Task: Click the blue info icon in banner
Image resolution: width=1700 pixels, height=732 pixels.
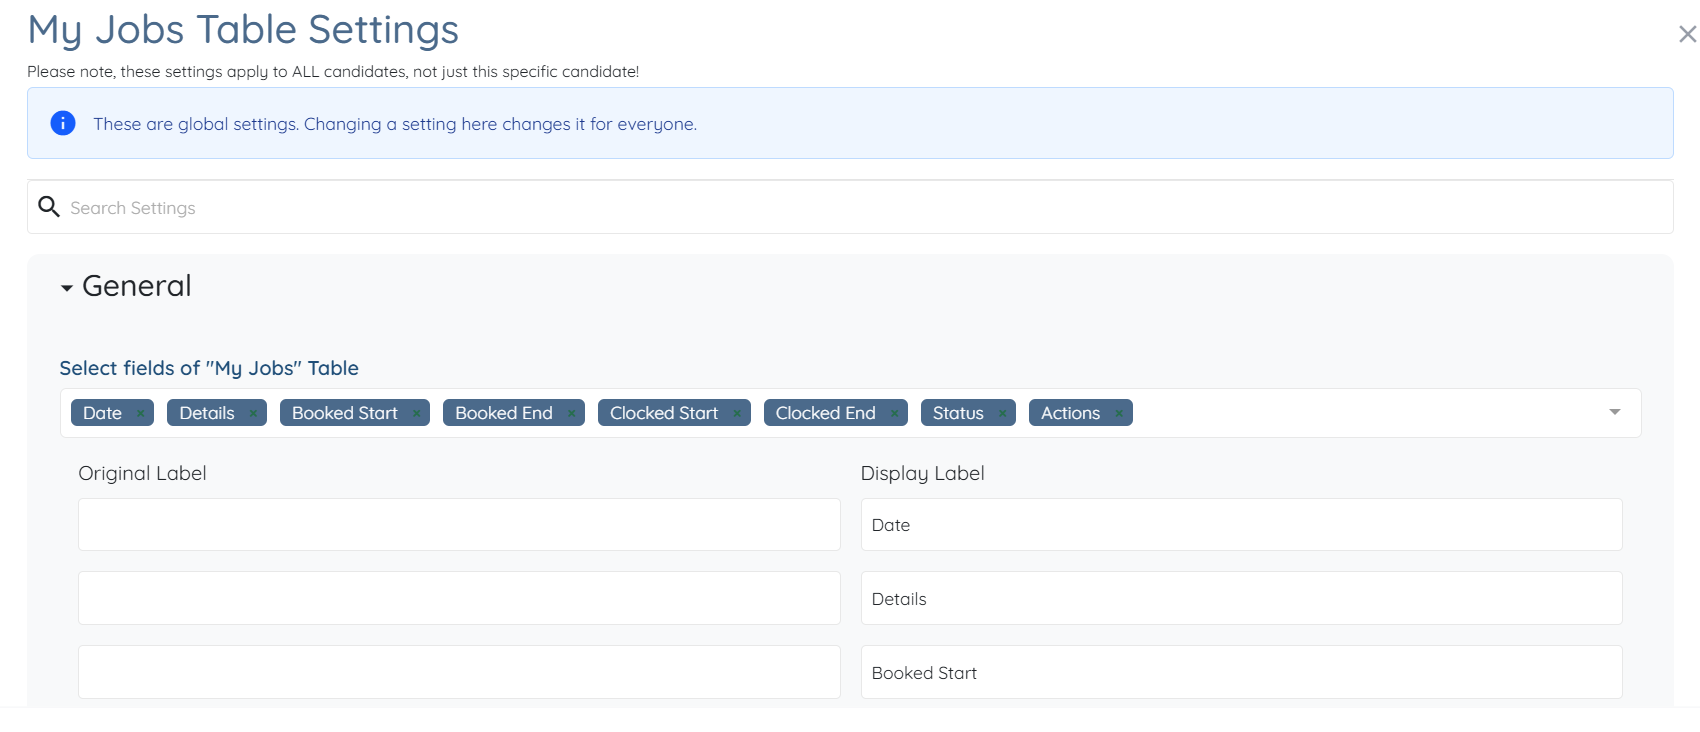Action: (x=63, y=123)
